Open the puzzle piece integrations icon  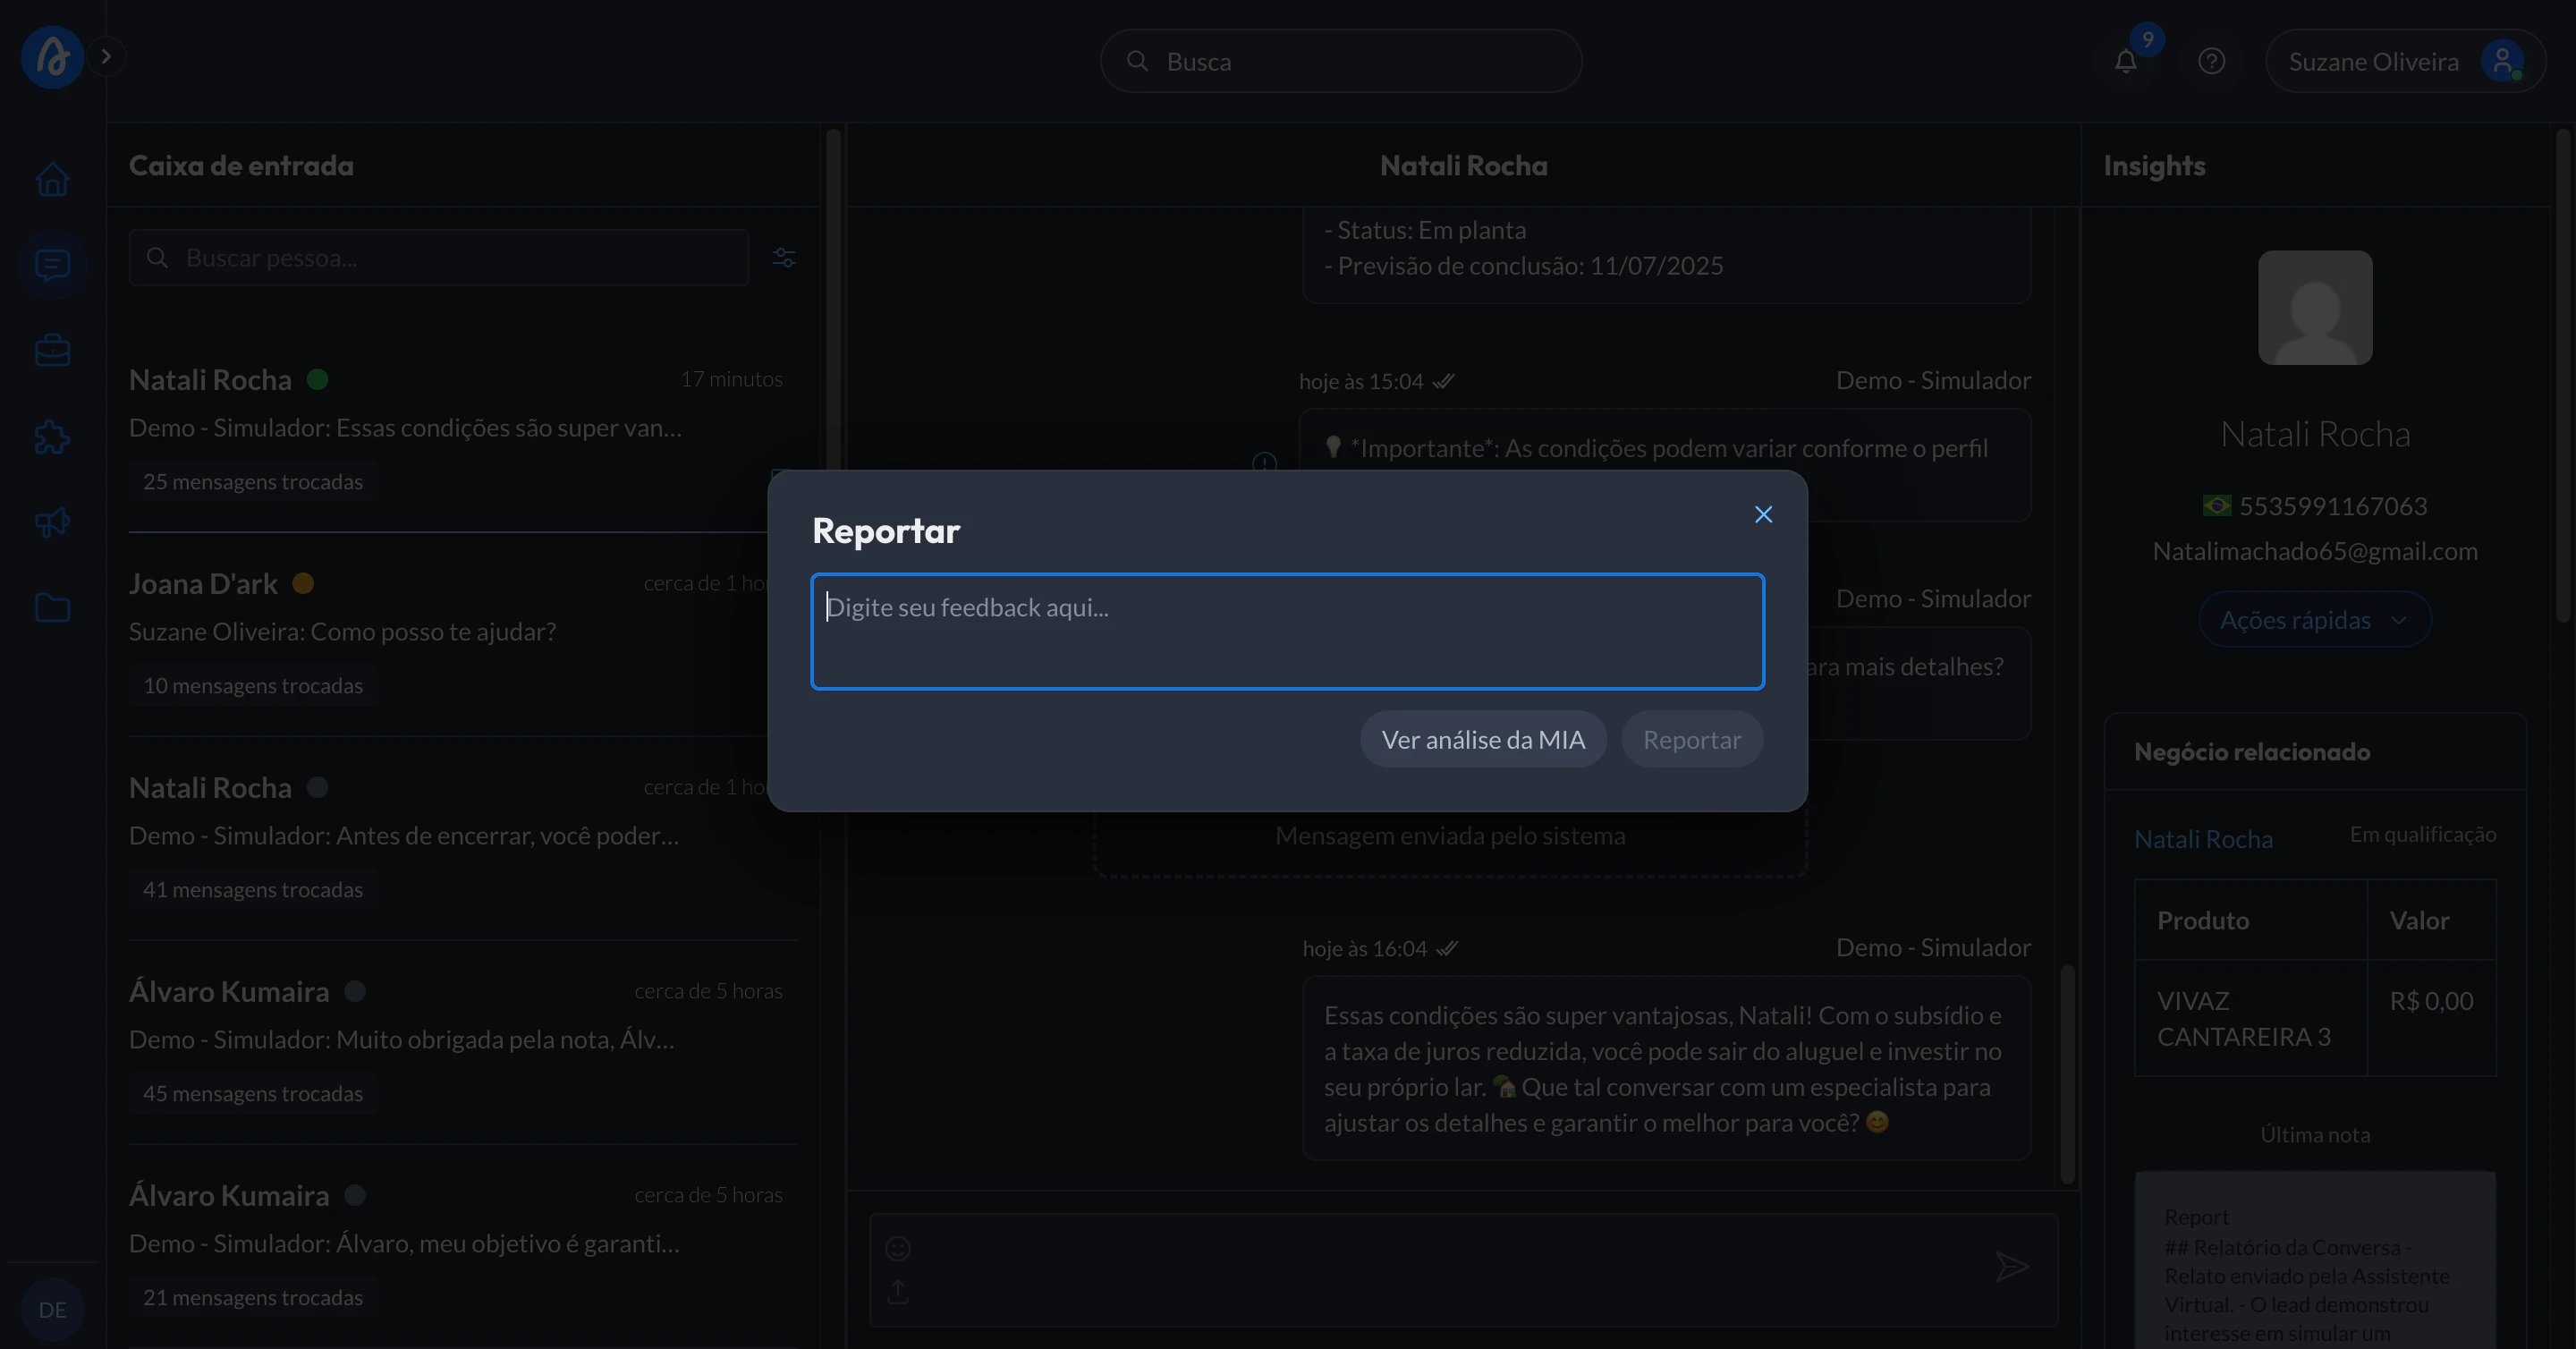[52, 437]
